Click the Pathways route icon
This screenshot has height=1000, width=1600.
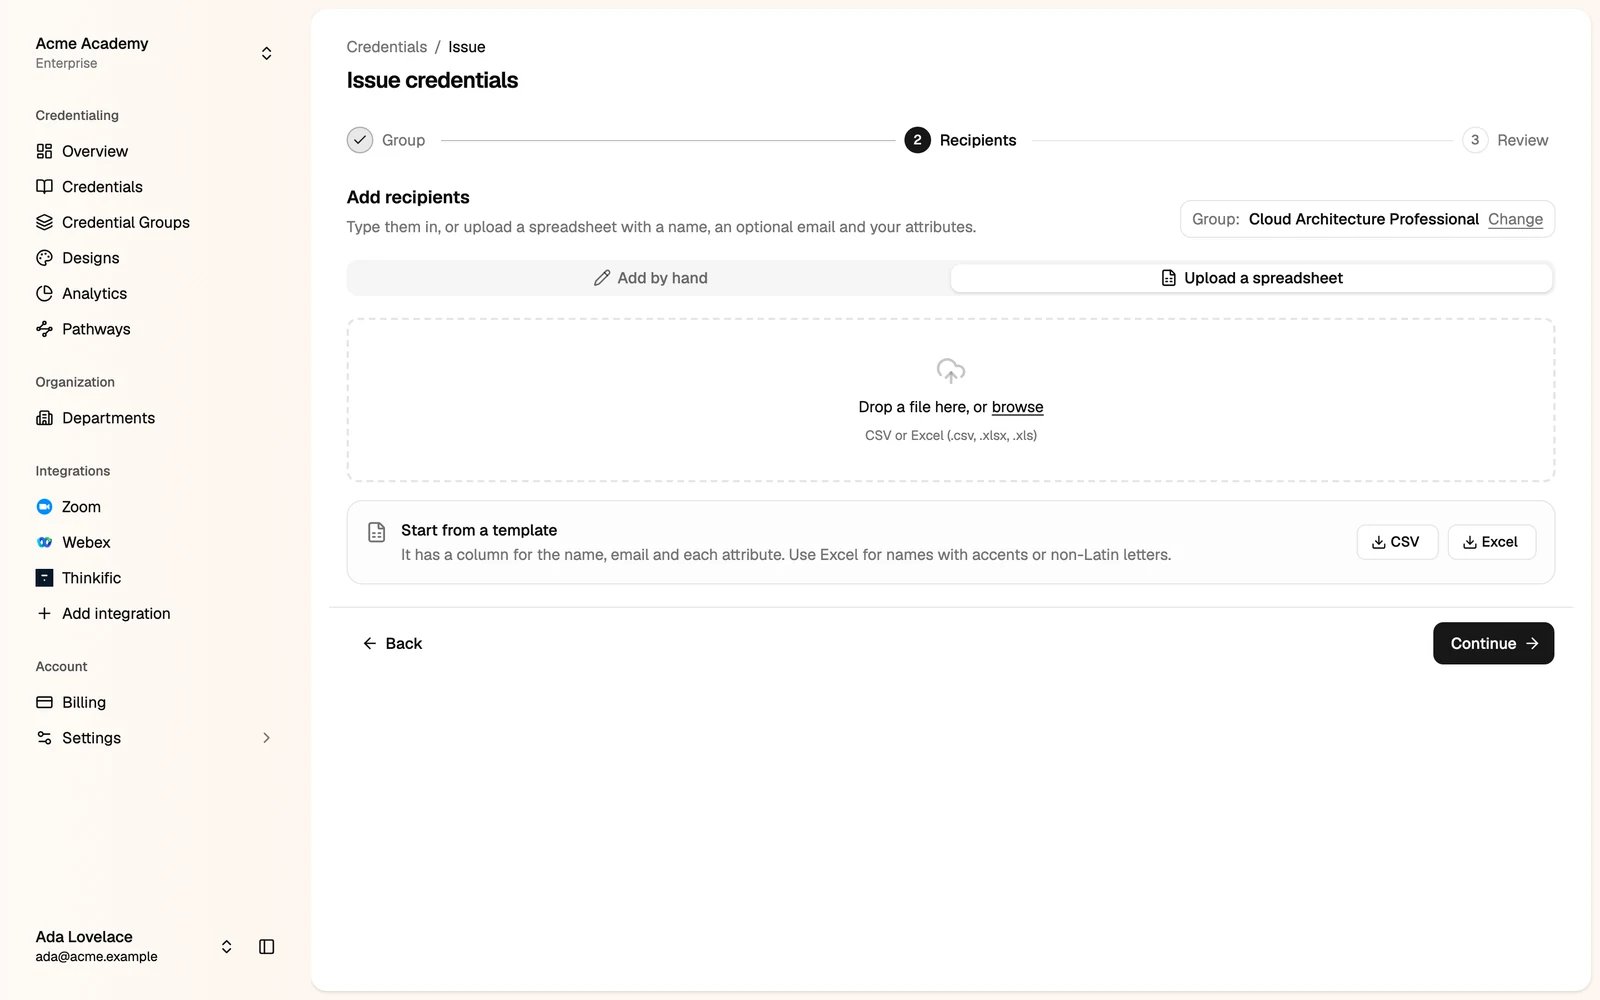click(x=44, y=329)
